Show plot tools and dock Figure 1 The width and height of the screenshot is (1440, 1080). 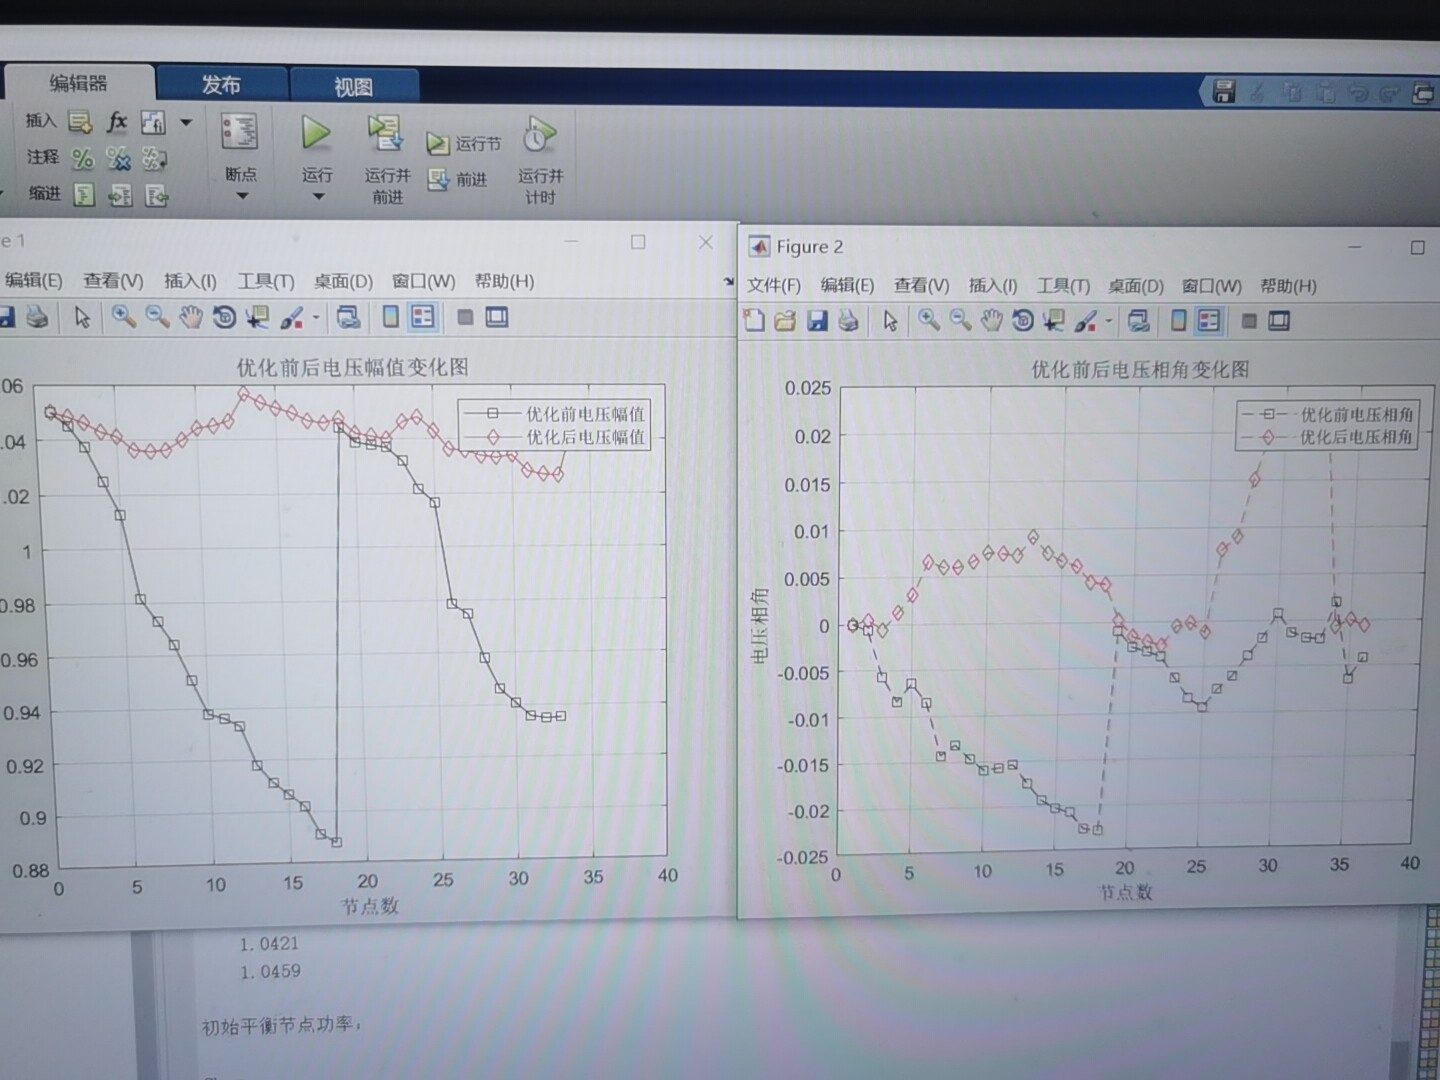(x=497, y=318)
